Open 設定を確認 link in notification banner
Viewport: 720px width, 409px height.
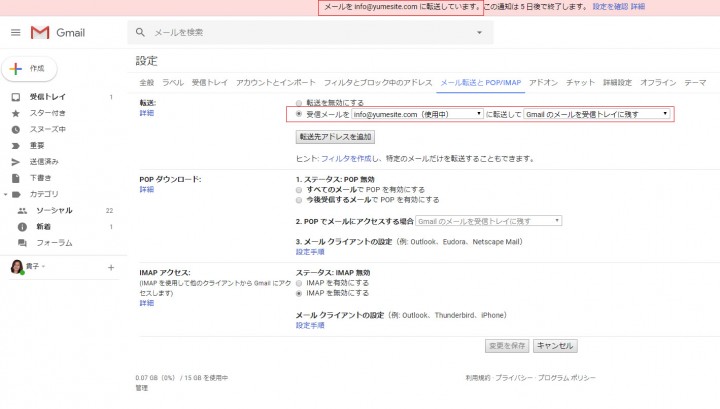click(x=610, y=7)
